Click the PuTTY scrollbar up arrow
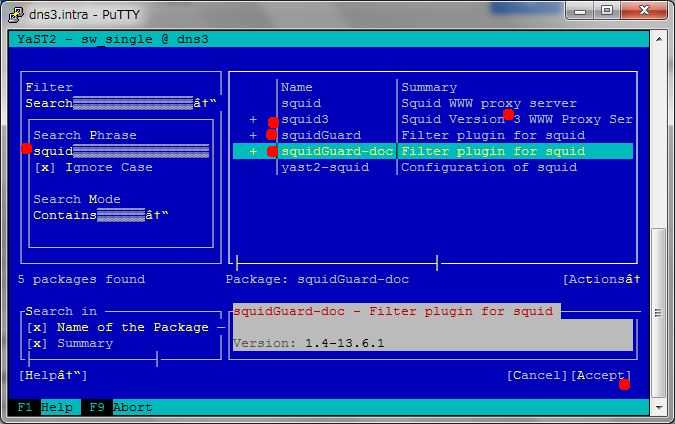The height and width of the screenshot is (424, 675). [x=659, y=39]
